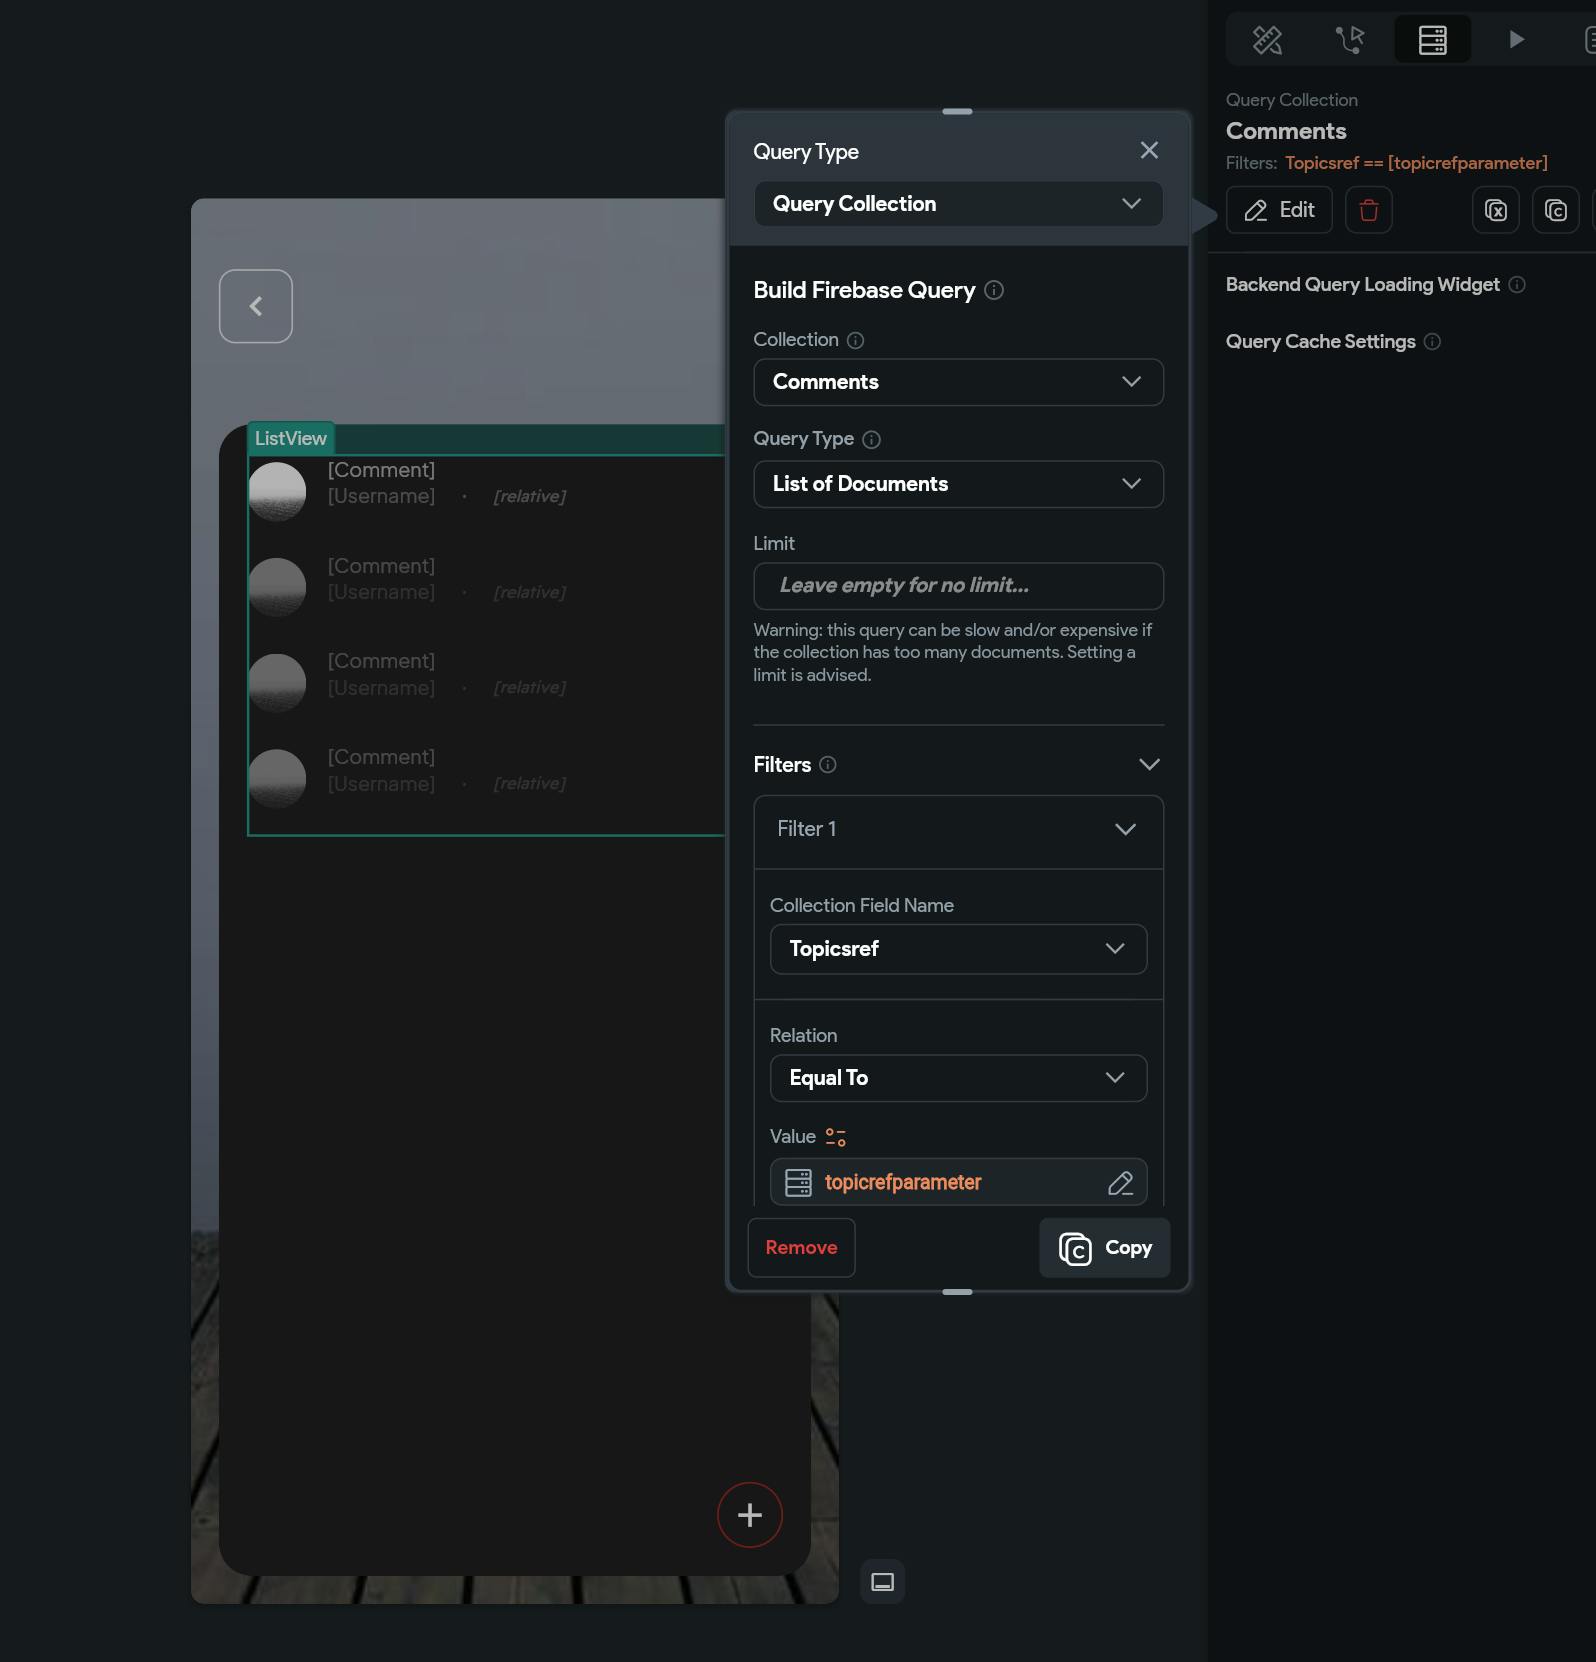Focus the Limit input field
This screenshot has height=1662, width=1596.
pos(958,586)
